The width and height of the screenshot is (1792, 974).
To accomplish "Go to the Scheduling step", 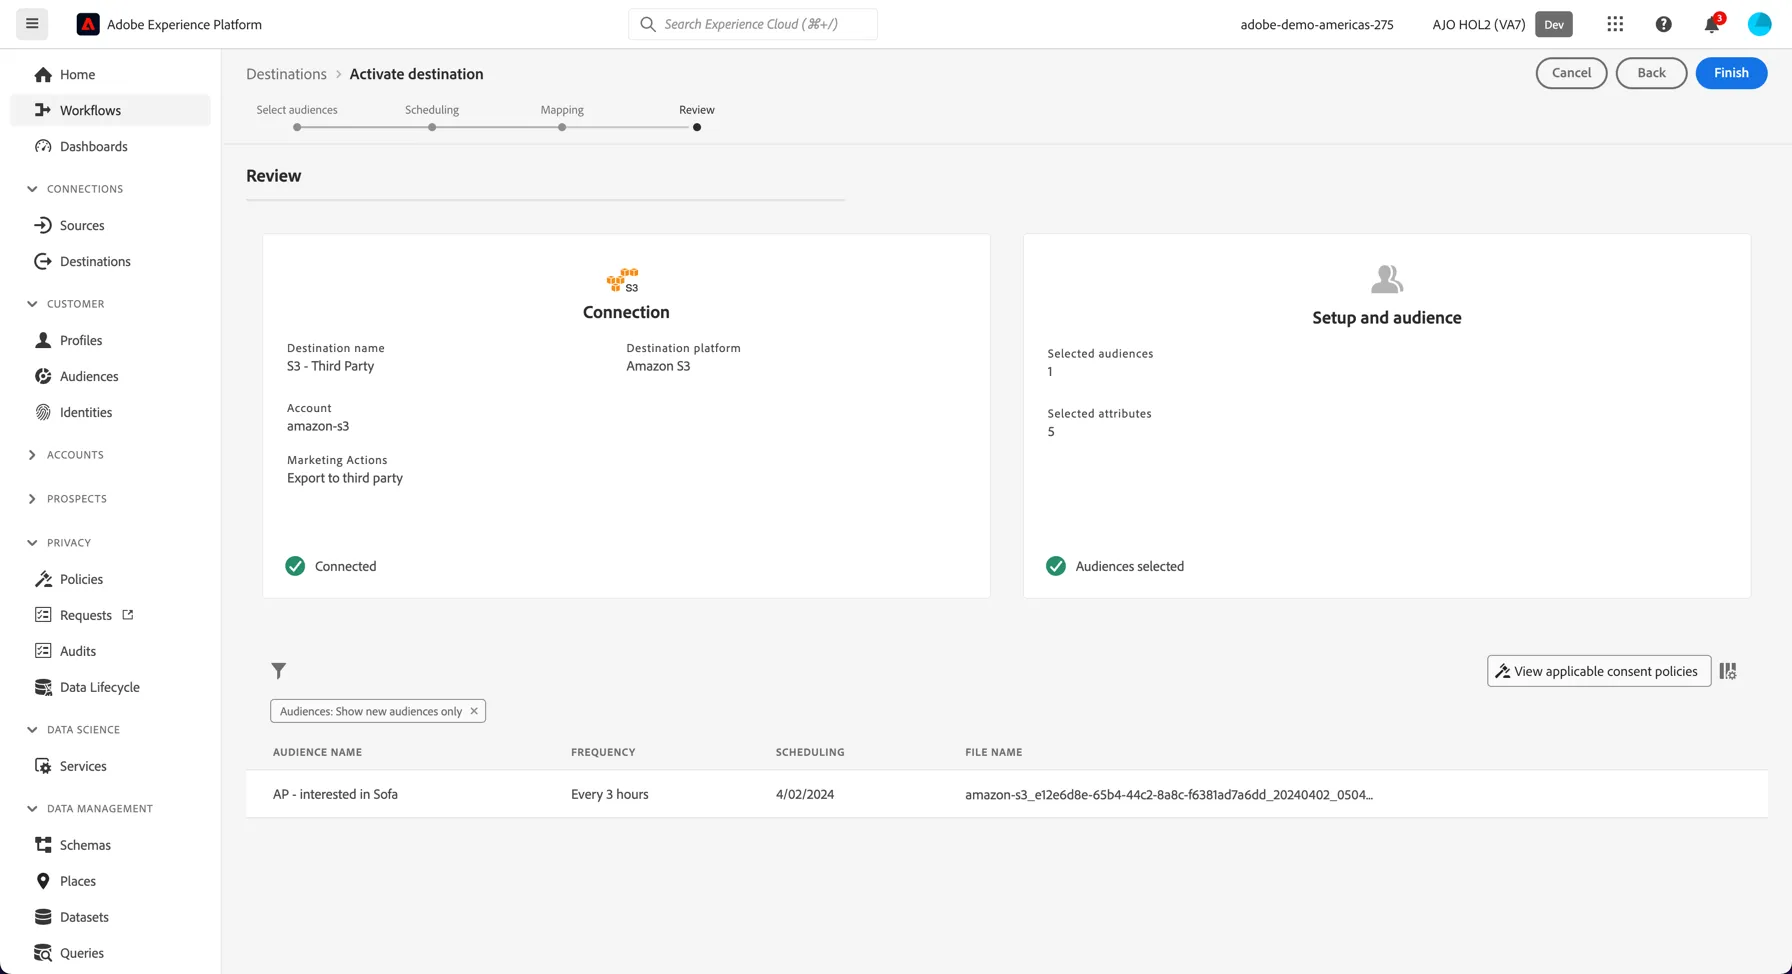I will 432,117.
